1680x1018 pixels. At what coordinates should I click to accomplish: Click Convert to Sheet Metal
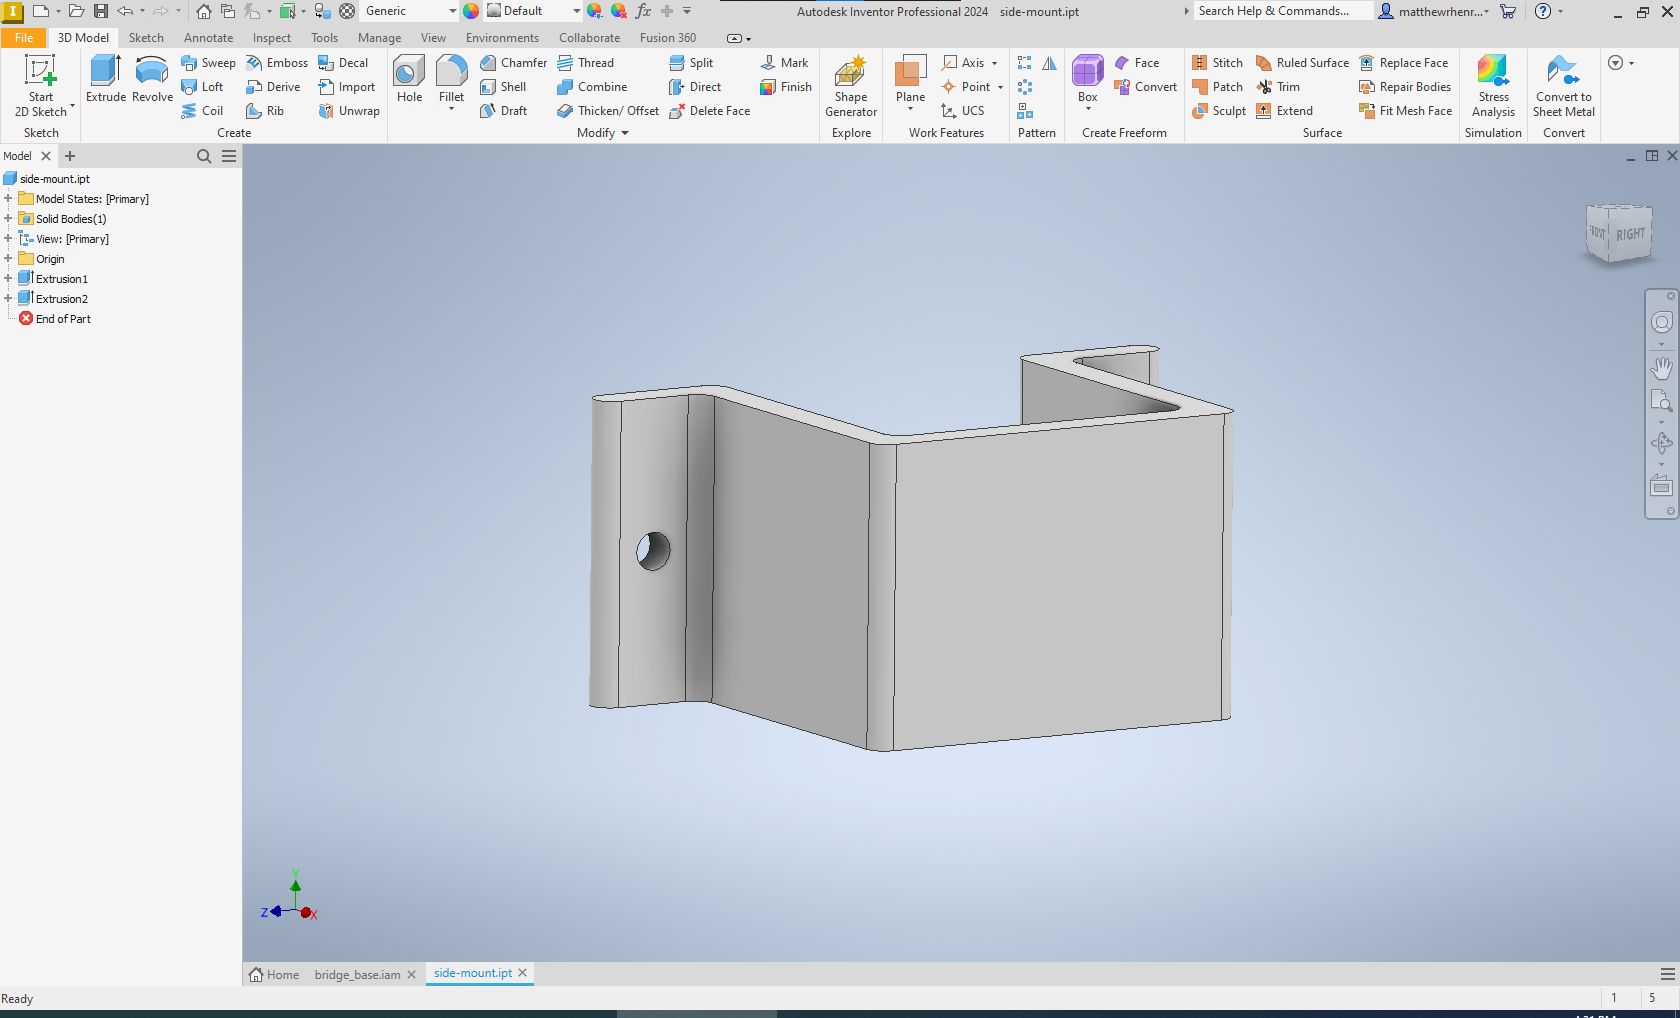1564,86
